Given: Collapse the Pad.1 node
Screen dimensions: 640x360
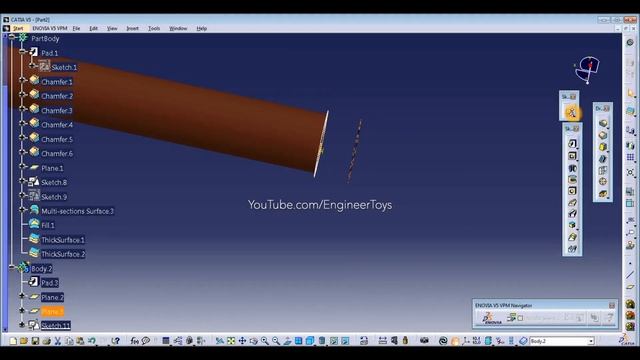Looking at the screenshot, I should pos(23,51).
